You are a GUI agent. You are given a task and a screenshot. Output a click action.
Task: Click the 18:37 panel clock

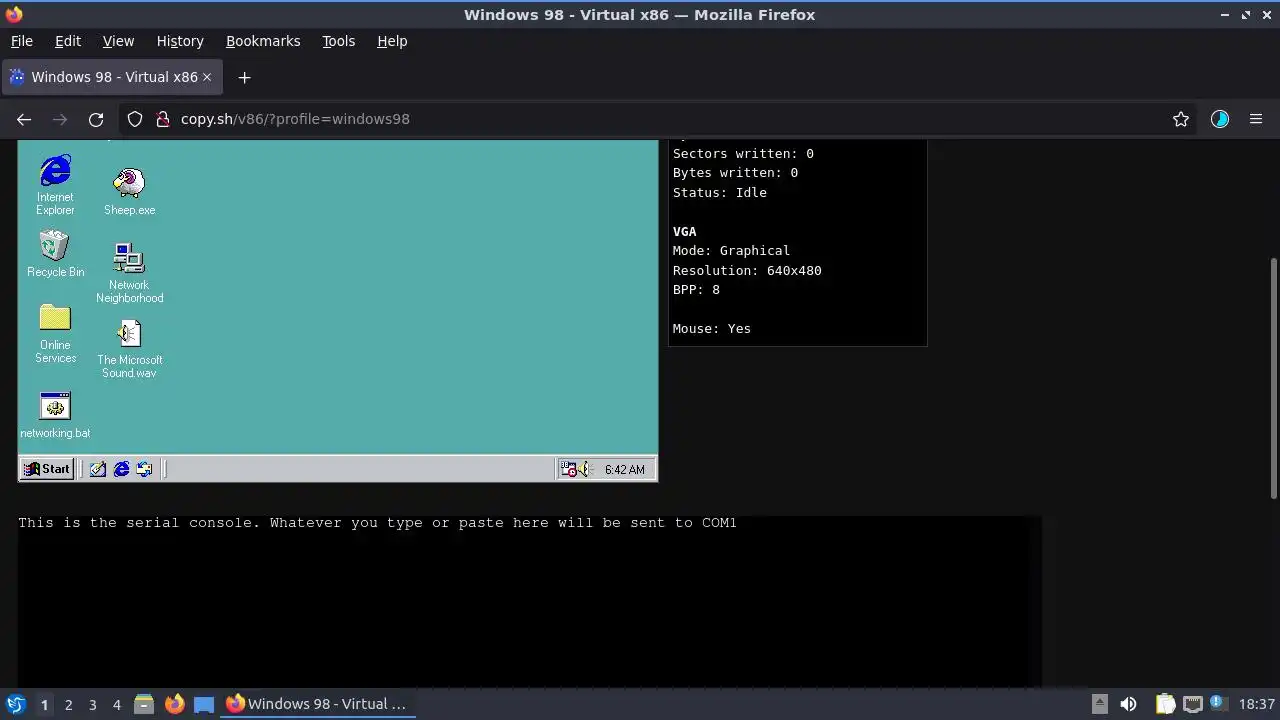[x=1256, y=704]
